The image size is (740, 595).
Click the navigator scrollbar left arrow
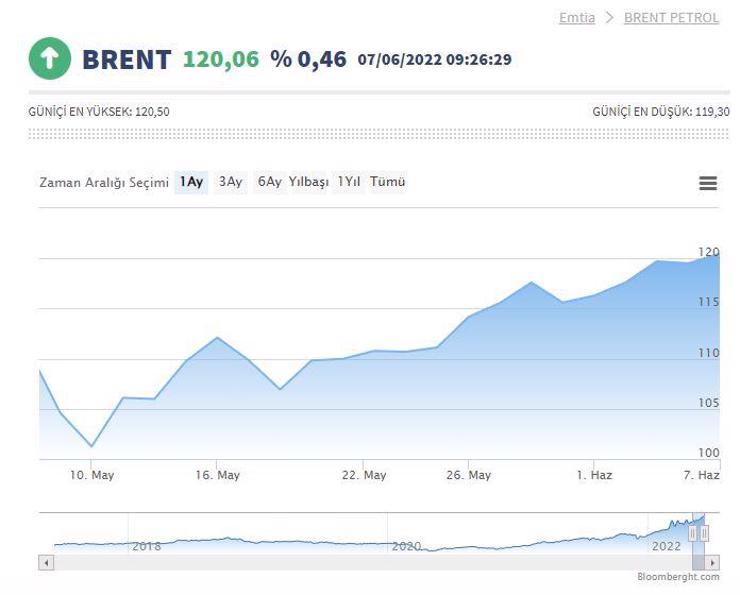(46, 562)
